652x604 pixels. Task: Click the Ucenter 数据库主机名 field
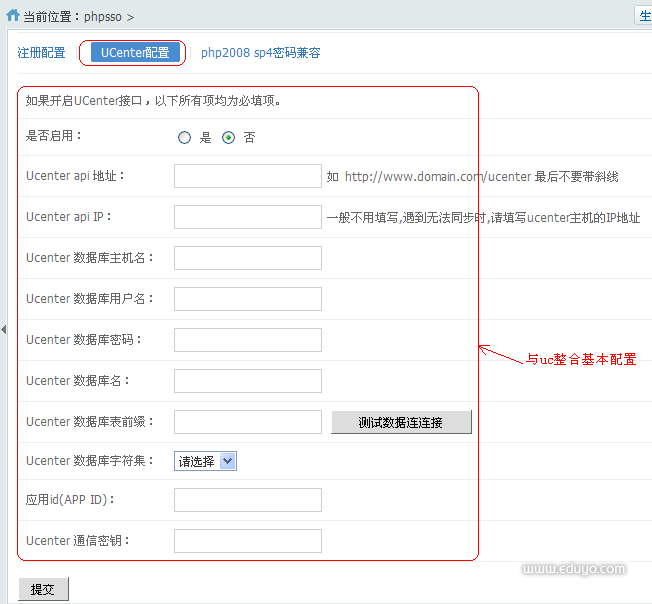(x=247, y=258)
